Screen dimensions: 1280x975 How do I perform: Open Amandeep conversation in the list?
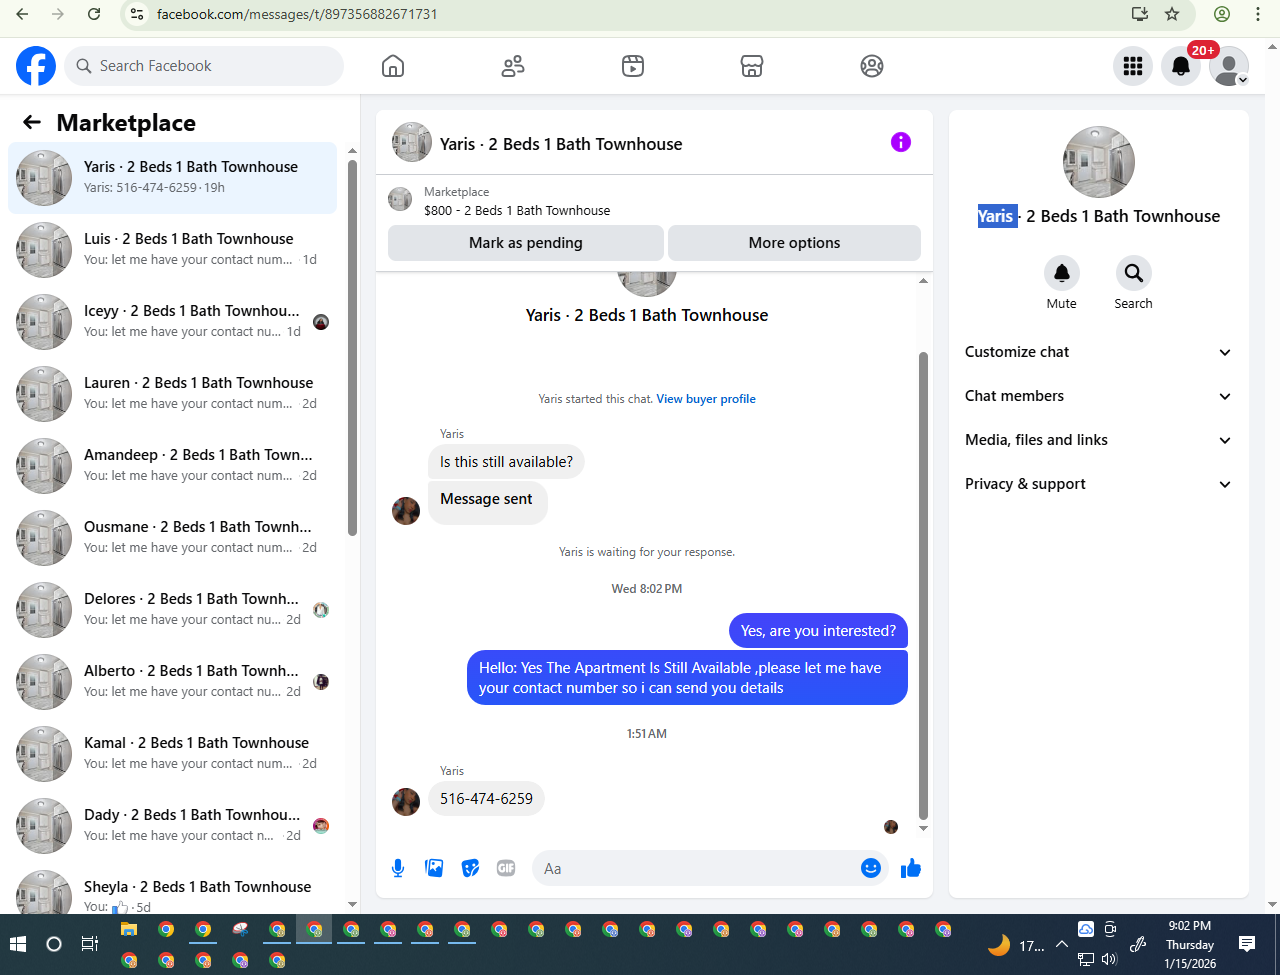click(173, 466)
